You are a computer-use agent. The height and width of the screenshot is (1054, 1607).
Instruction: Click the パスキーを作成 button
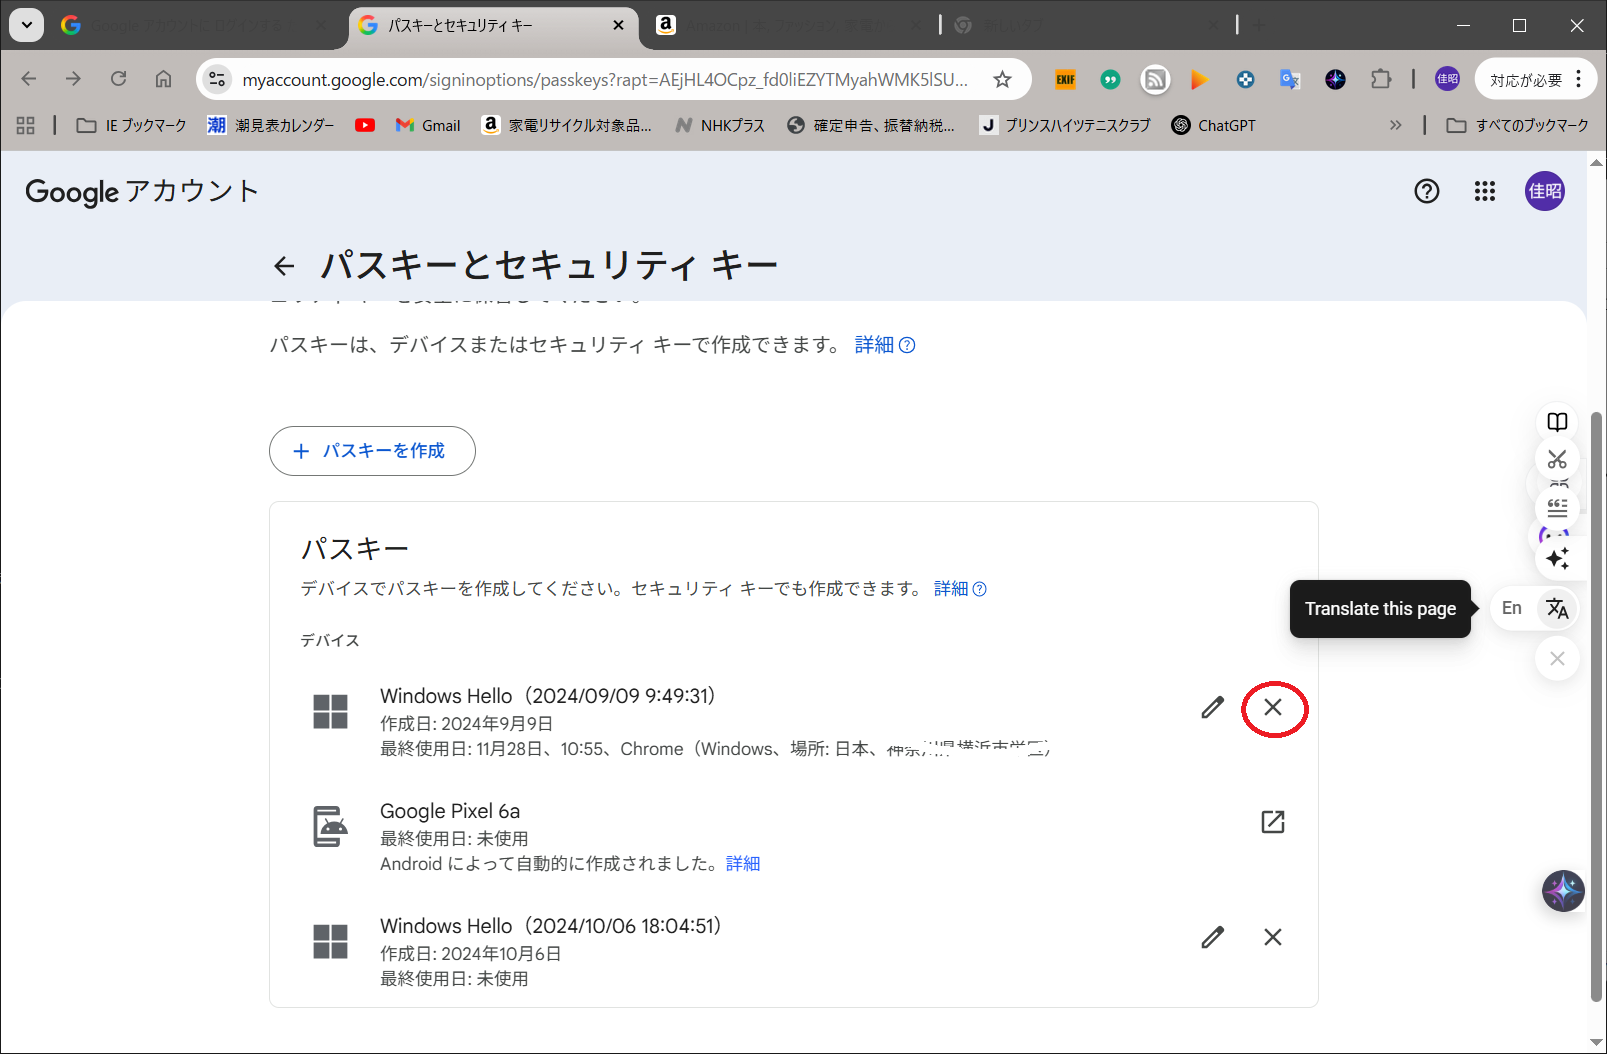[x=372, y=451]
